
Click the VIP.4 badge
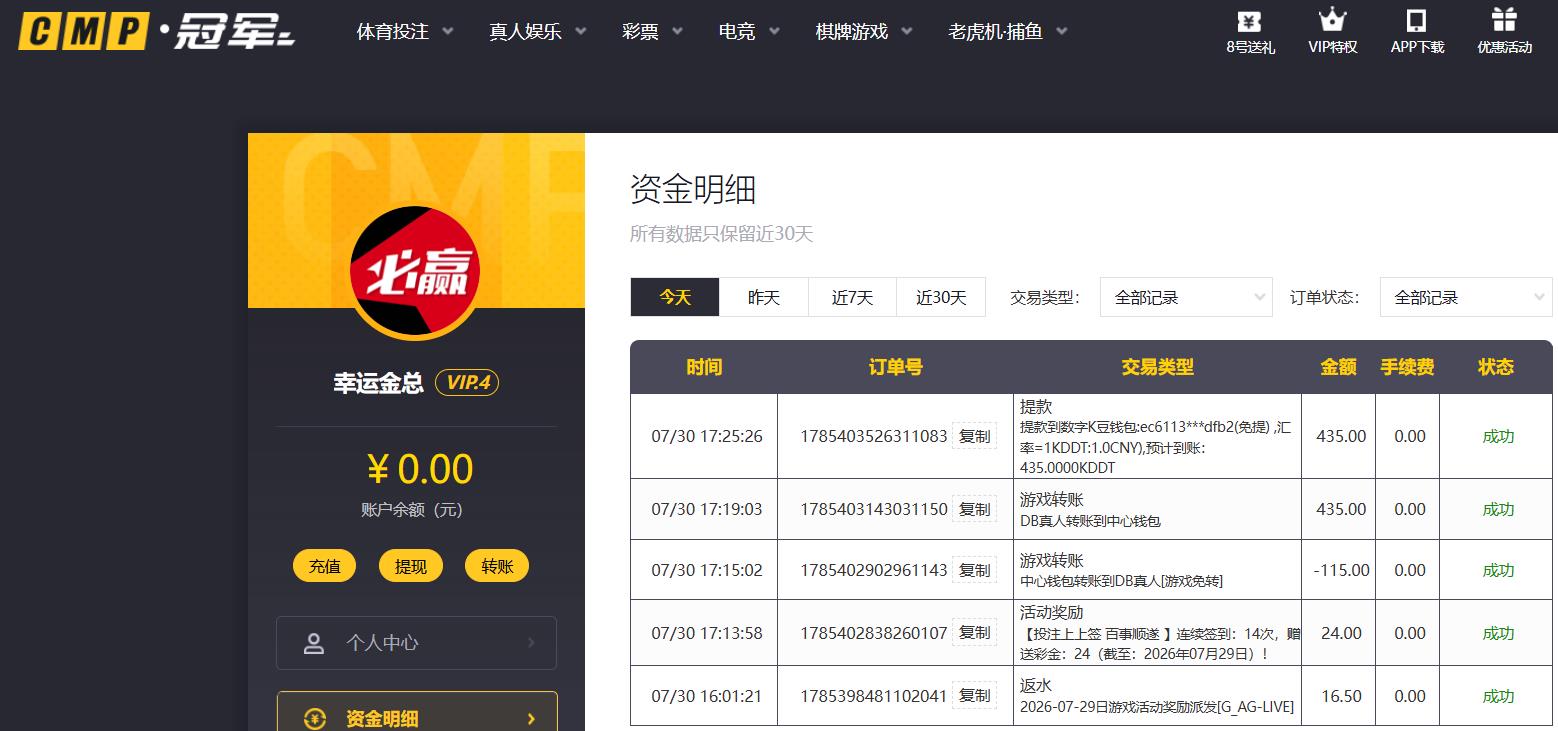click(x=467, y=383)
